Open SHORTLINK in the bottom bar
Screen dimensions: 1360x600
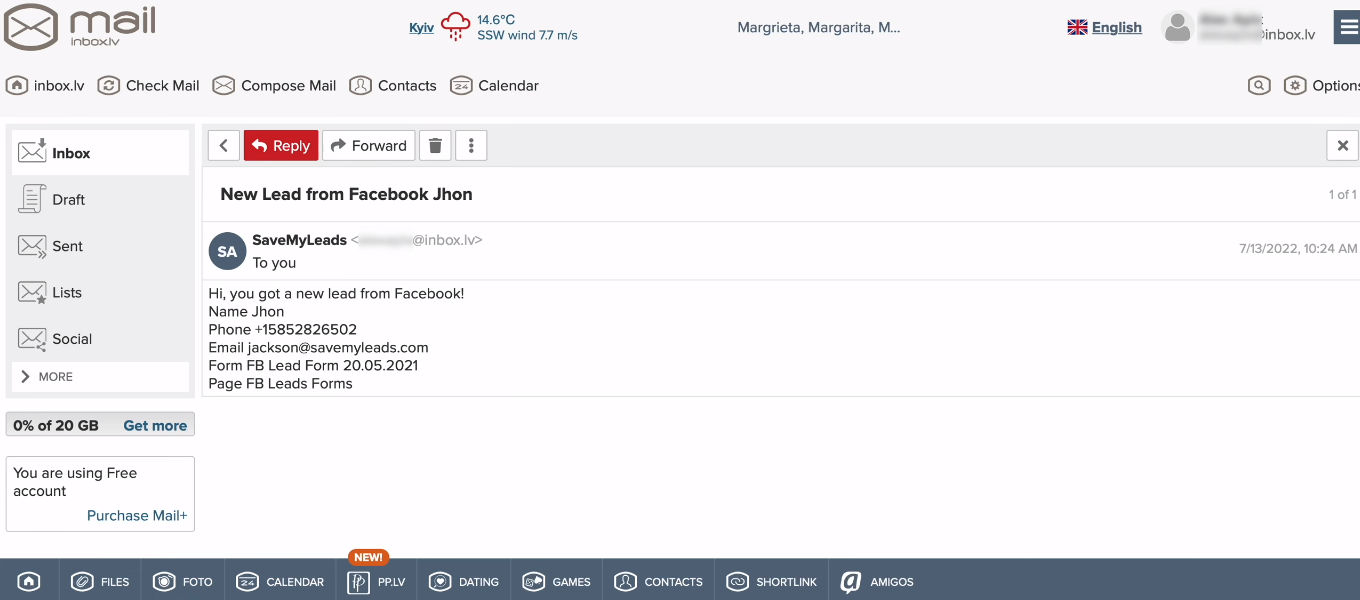coord(772,582)
